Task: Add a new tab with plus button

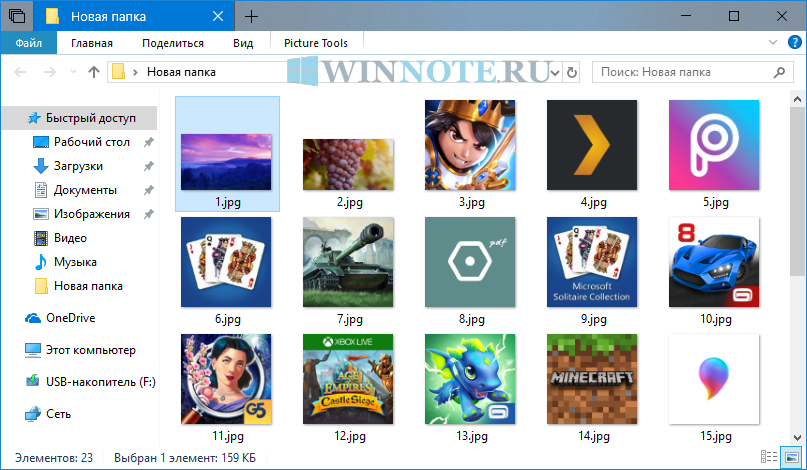Action: point(251,16)
